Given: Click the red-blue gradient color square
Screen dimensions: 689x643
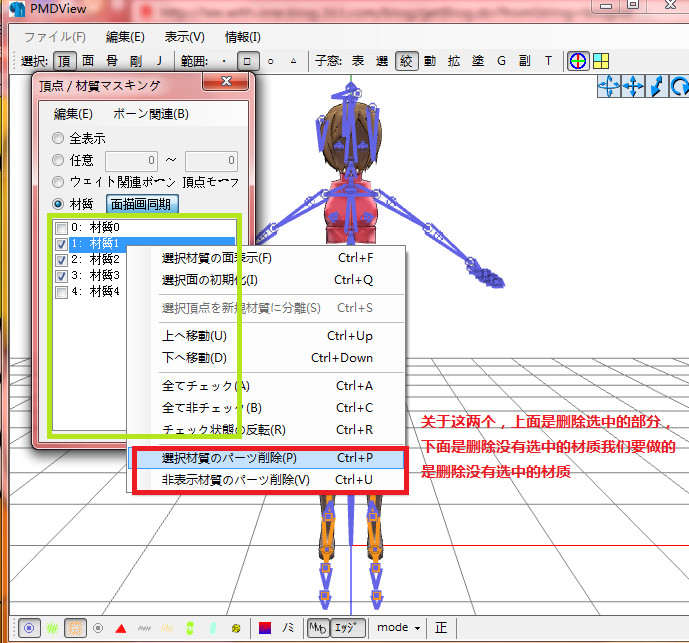Looking at the screenshot, I should click(265, 628).
